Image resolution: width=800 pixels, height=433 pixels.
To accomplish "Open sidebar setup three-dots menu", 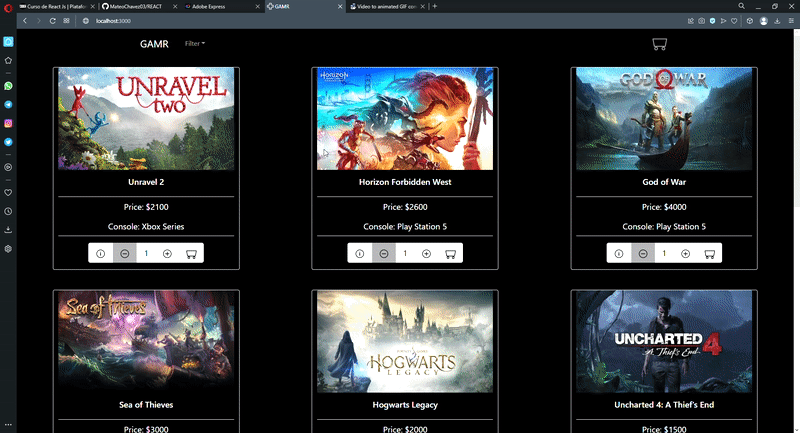I will (x=8, y=424).
